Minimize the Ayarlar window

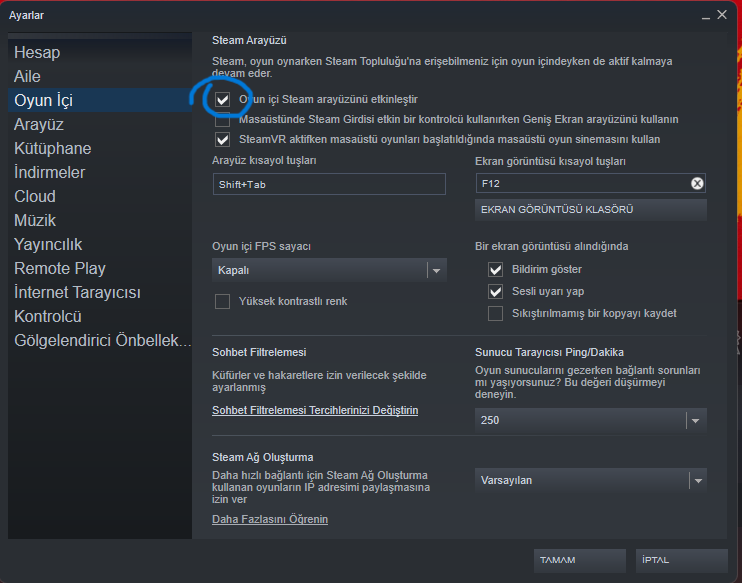706,16
